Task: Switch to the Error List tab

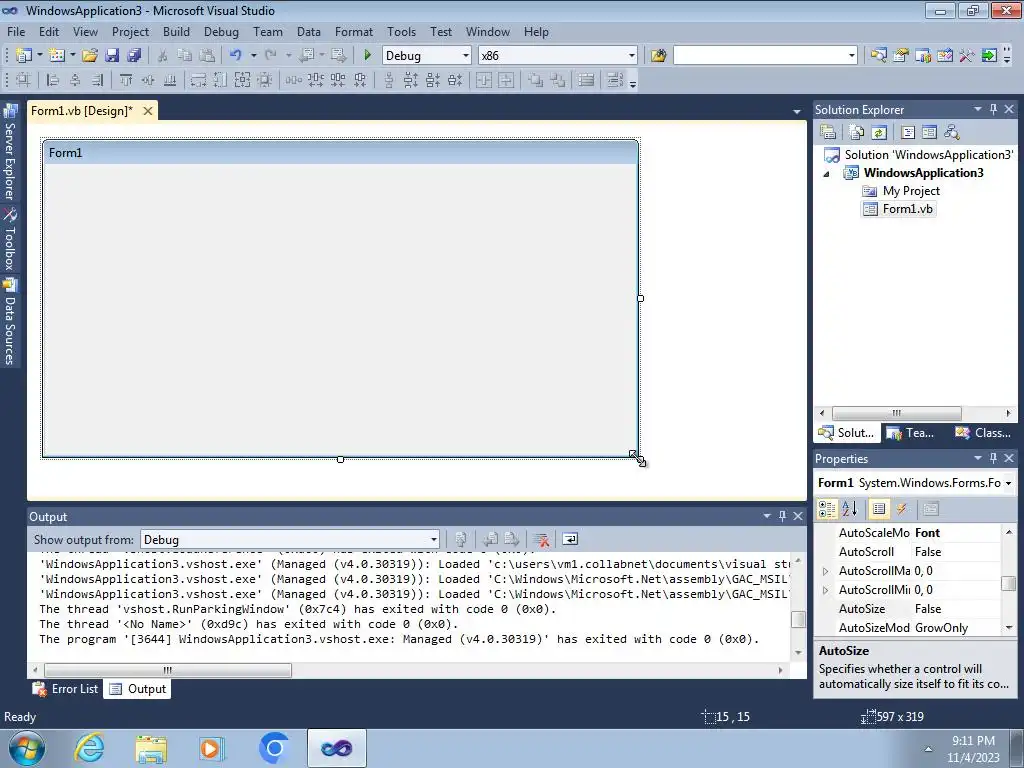Action: 67,689
